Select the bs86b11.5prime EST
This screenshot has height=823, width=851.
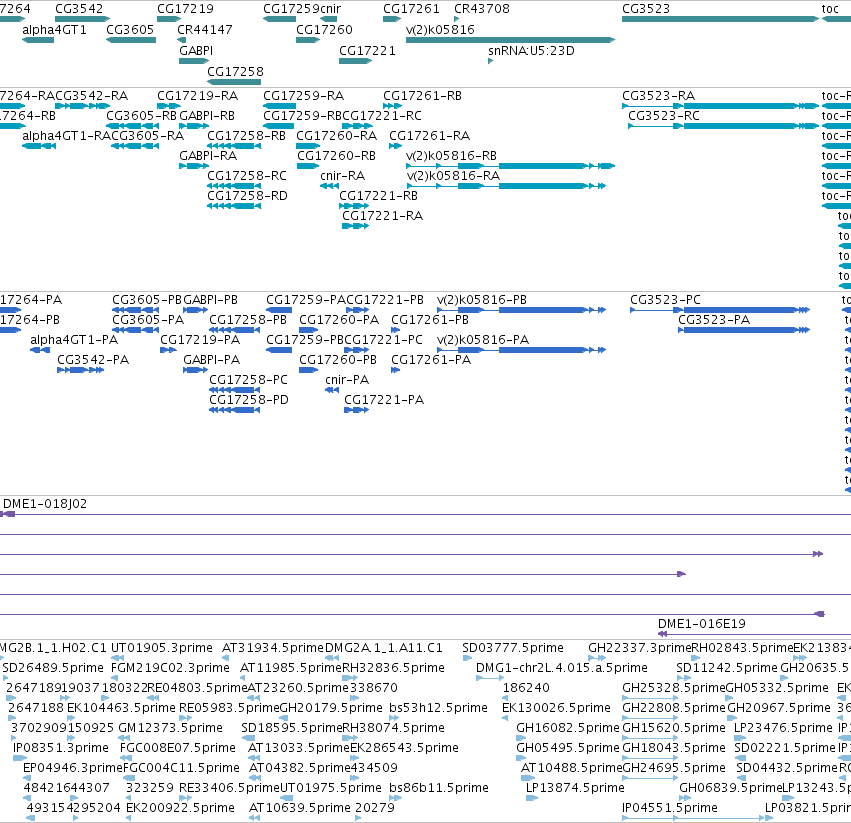tap(395, 797)
